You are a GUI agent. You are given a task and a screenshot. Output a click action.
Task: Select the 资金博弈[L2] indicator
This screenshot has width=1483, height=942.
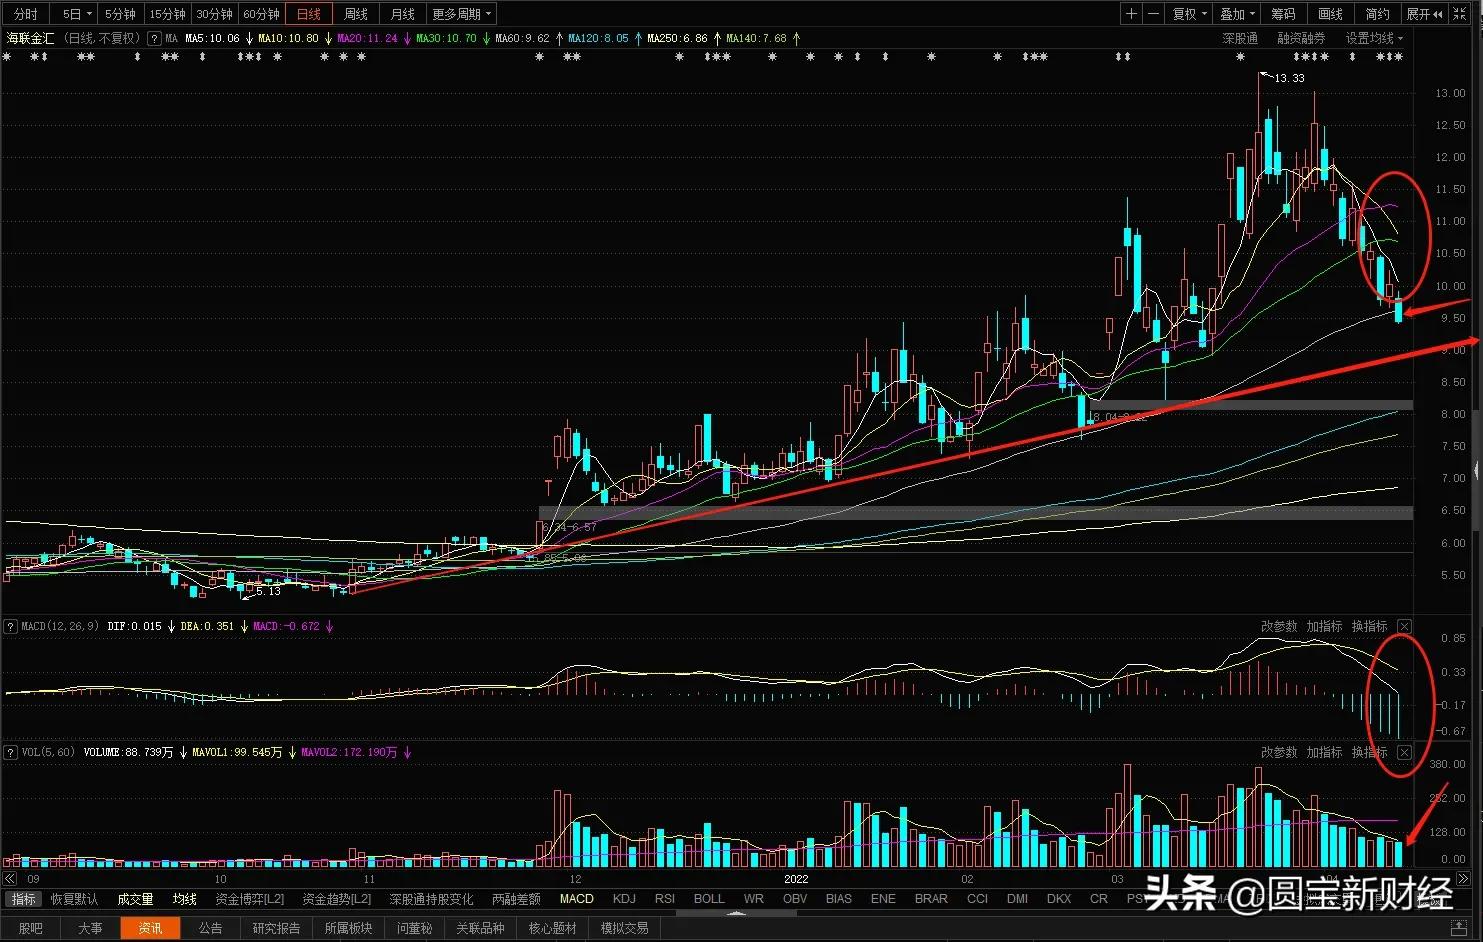tap(250, 899)
